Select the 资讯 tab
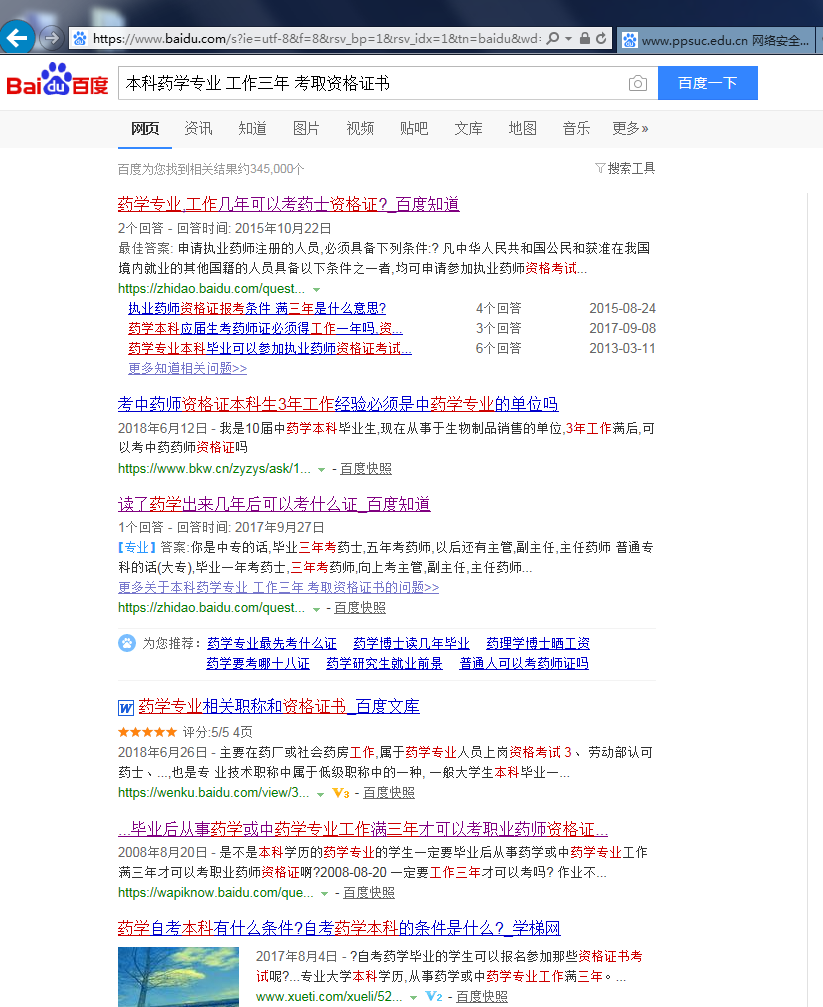Image resolution: width=823 pixels, height=1007 pixels. (198, 128)
